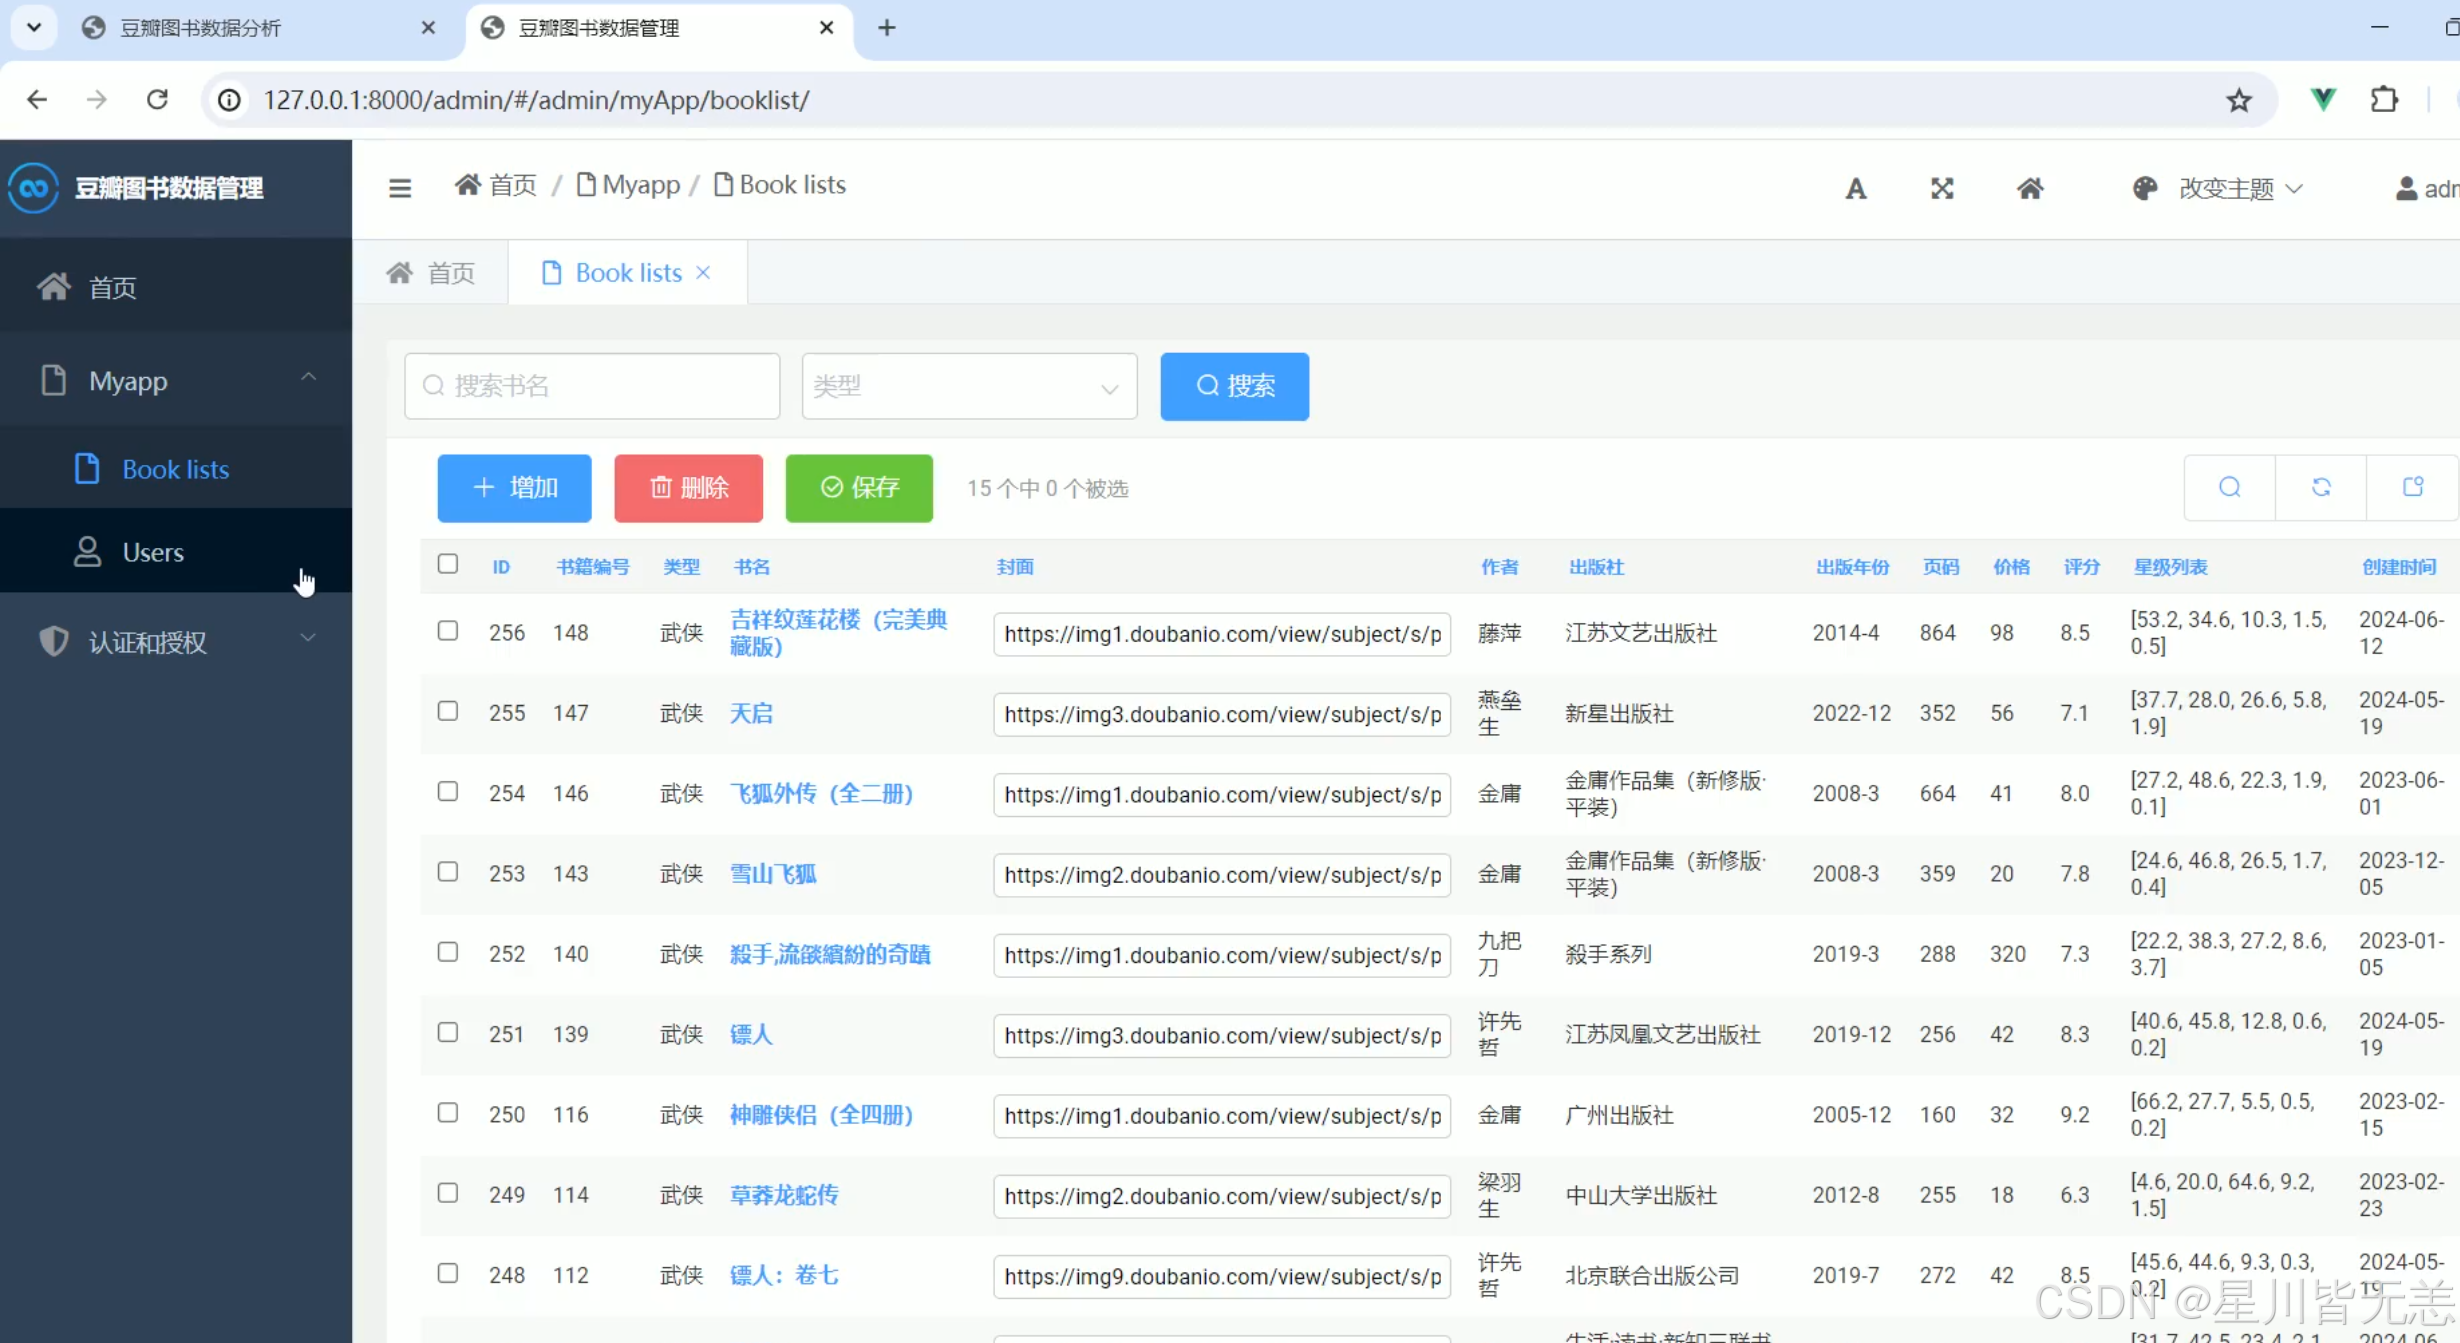The width and height of the screenshot is (2460, 1343).
Task: Click the blue 增加 add button
Action: (x=514, y=488)
